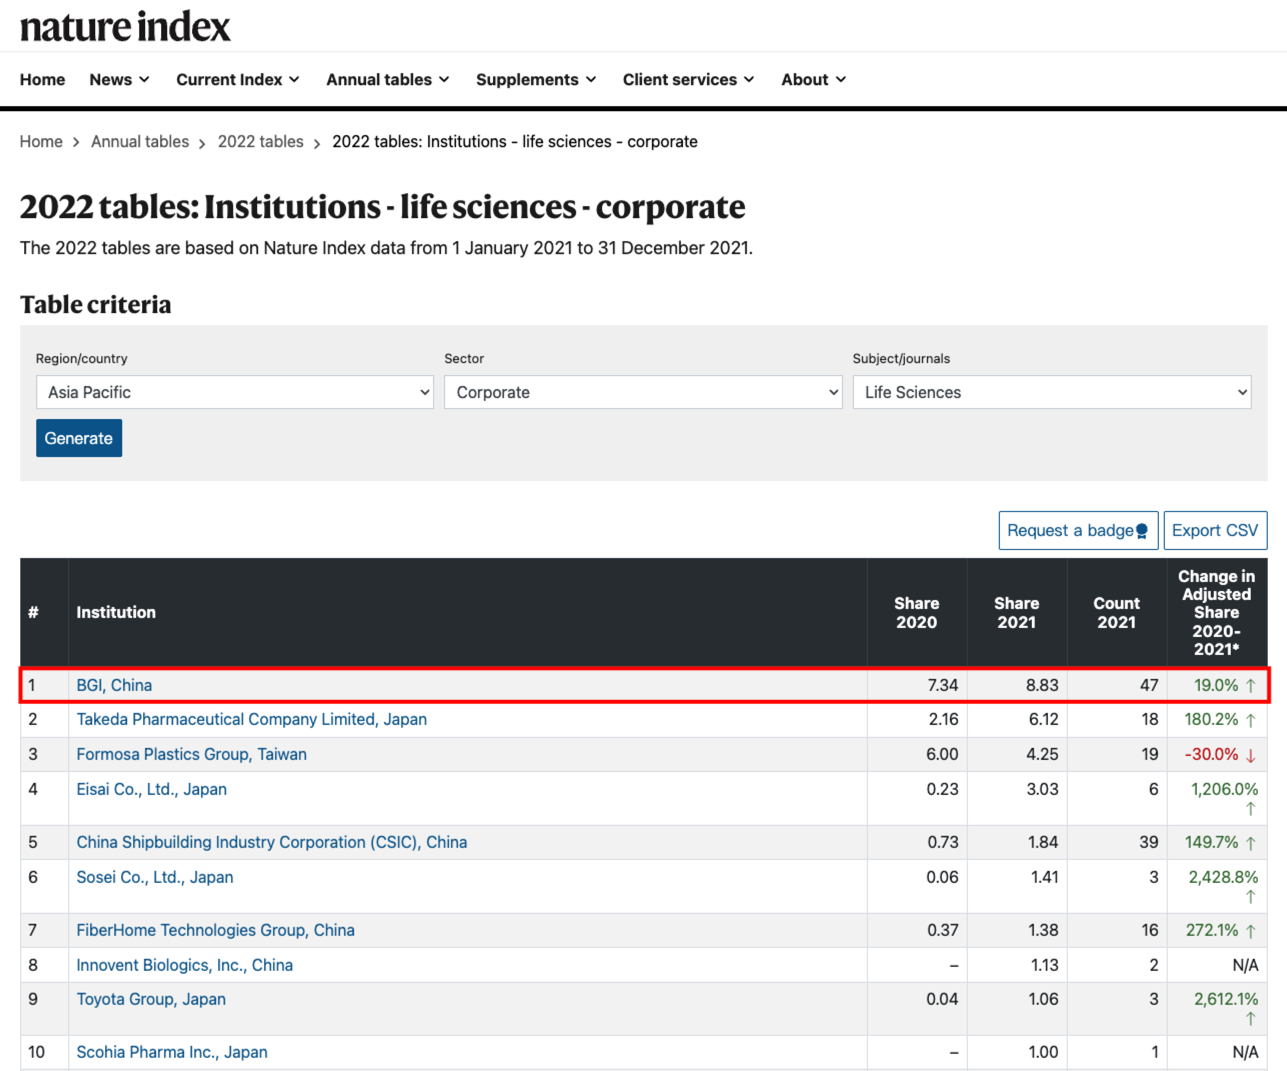Viewport: 1287px width, 1071px height.
Task: Click the 2,612.1% change value for Toyota
Action: pos(1226,999)
